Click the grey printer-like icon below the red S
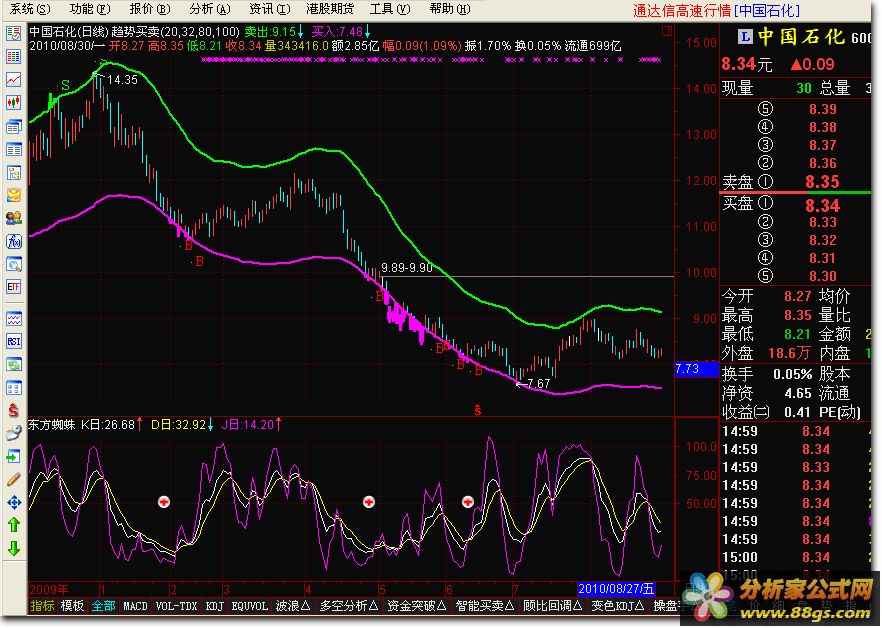 click(14, 433)
